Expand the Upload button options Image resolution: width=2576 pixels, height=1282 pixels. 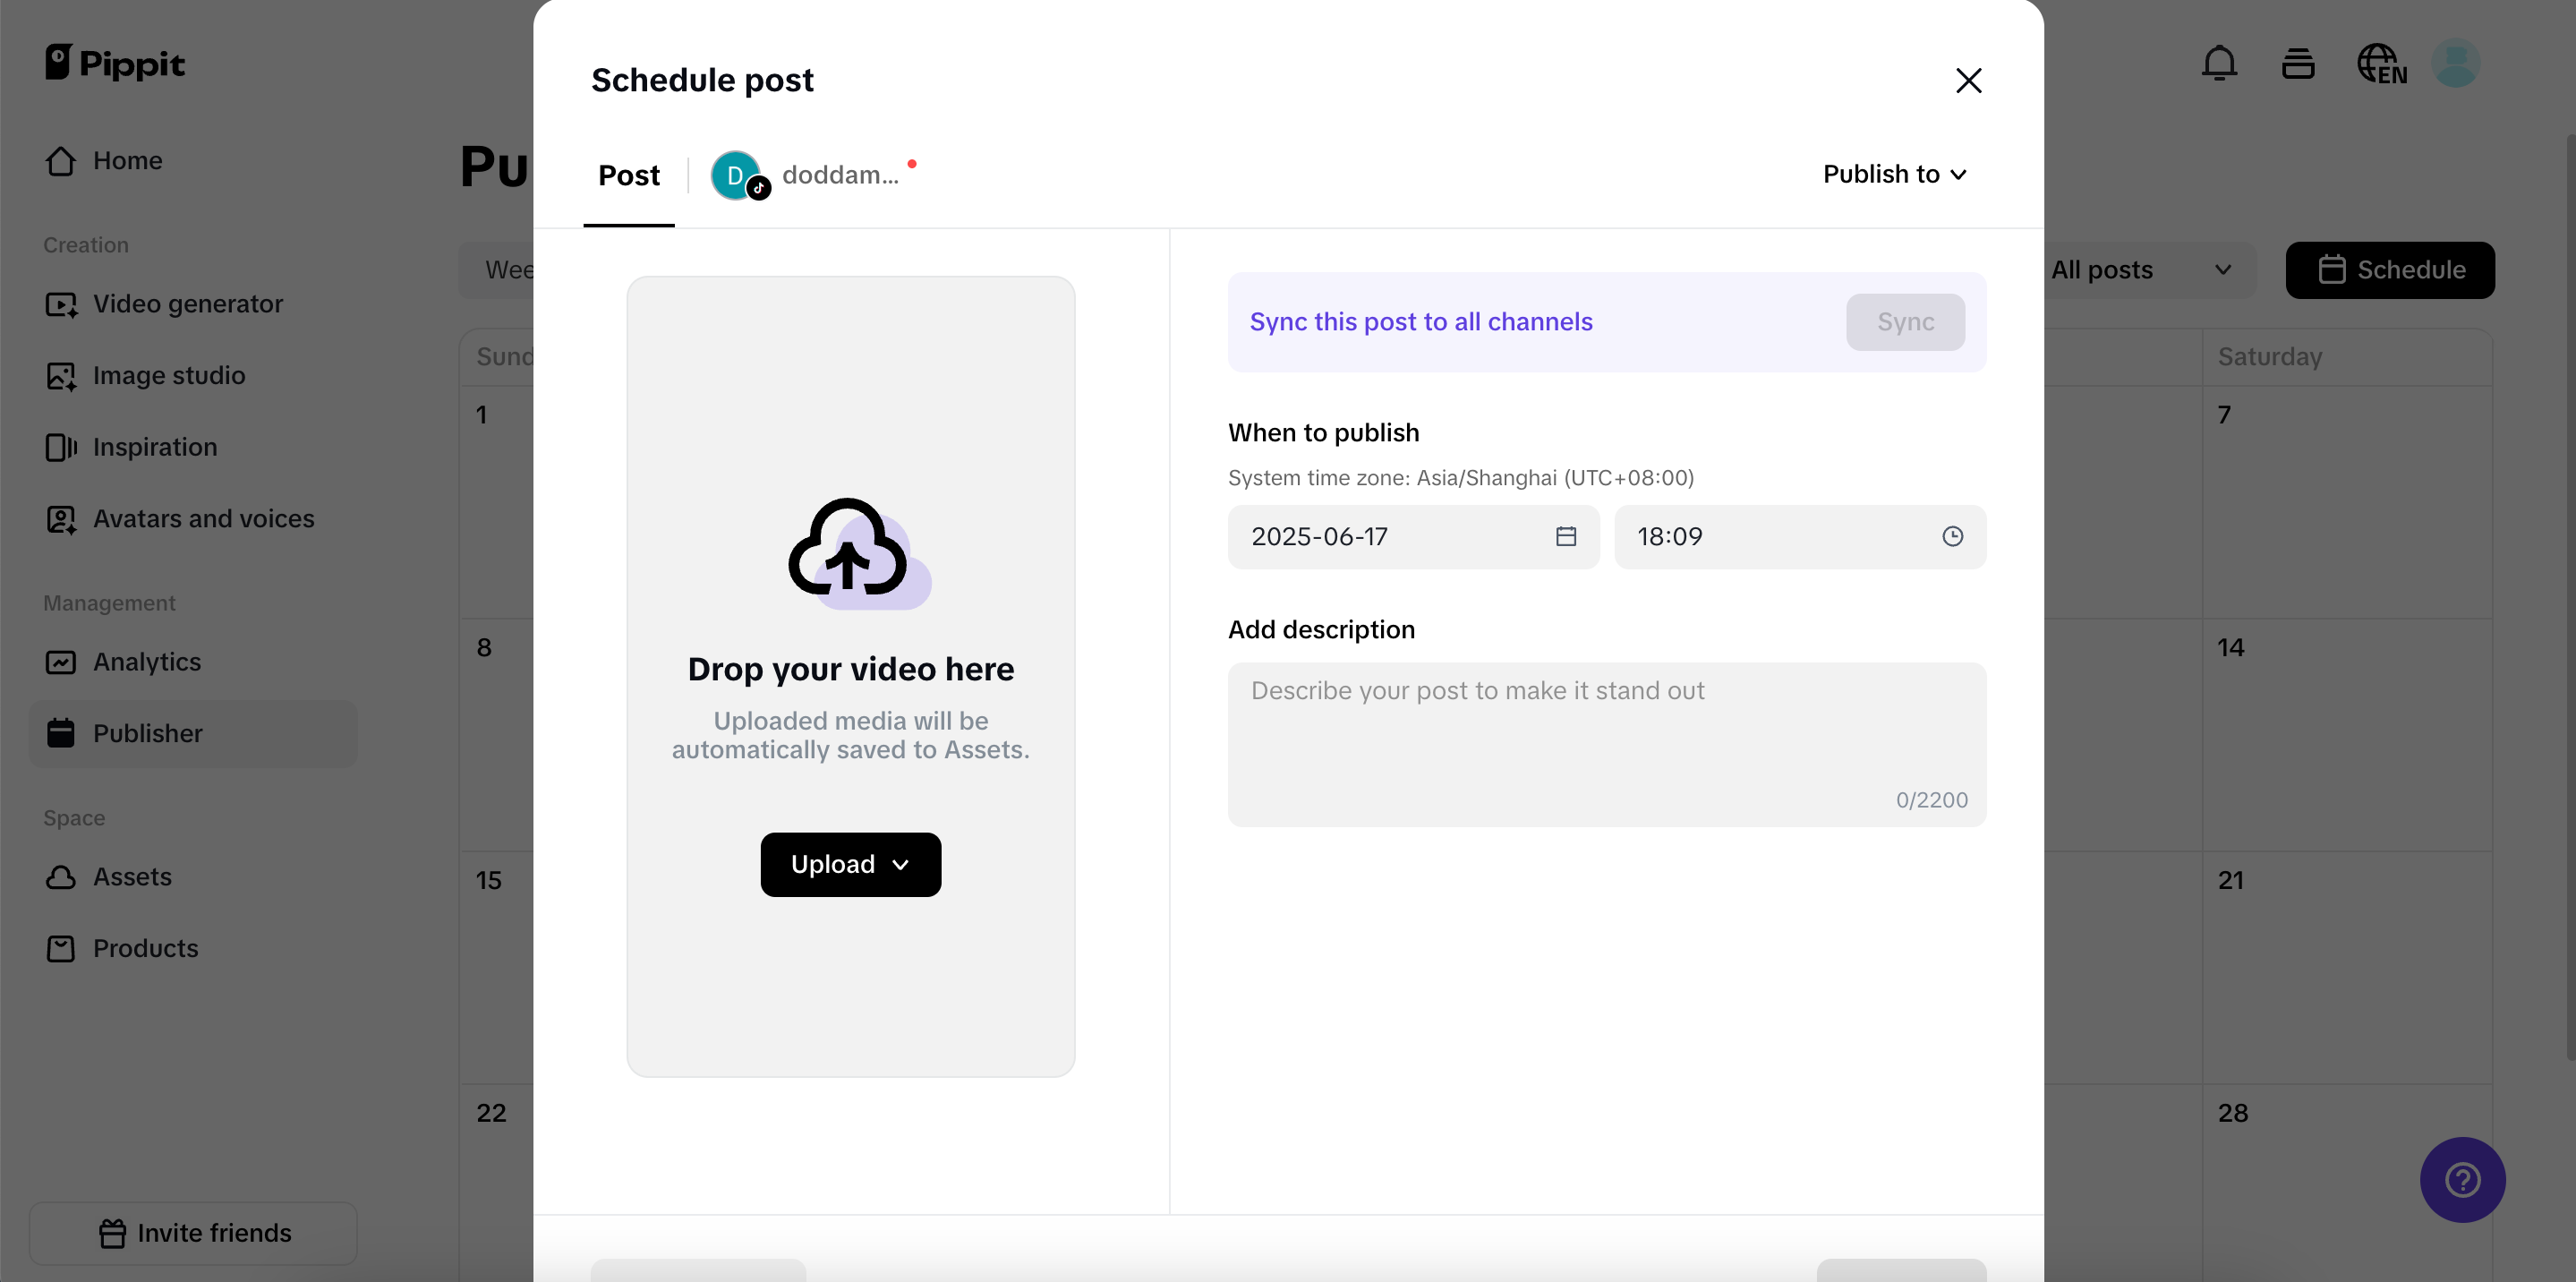pyautogui.click(x=899, y=864)
